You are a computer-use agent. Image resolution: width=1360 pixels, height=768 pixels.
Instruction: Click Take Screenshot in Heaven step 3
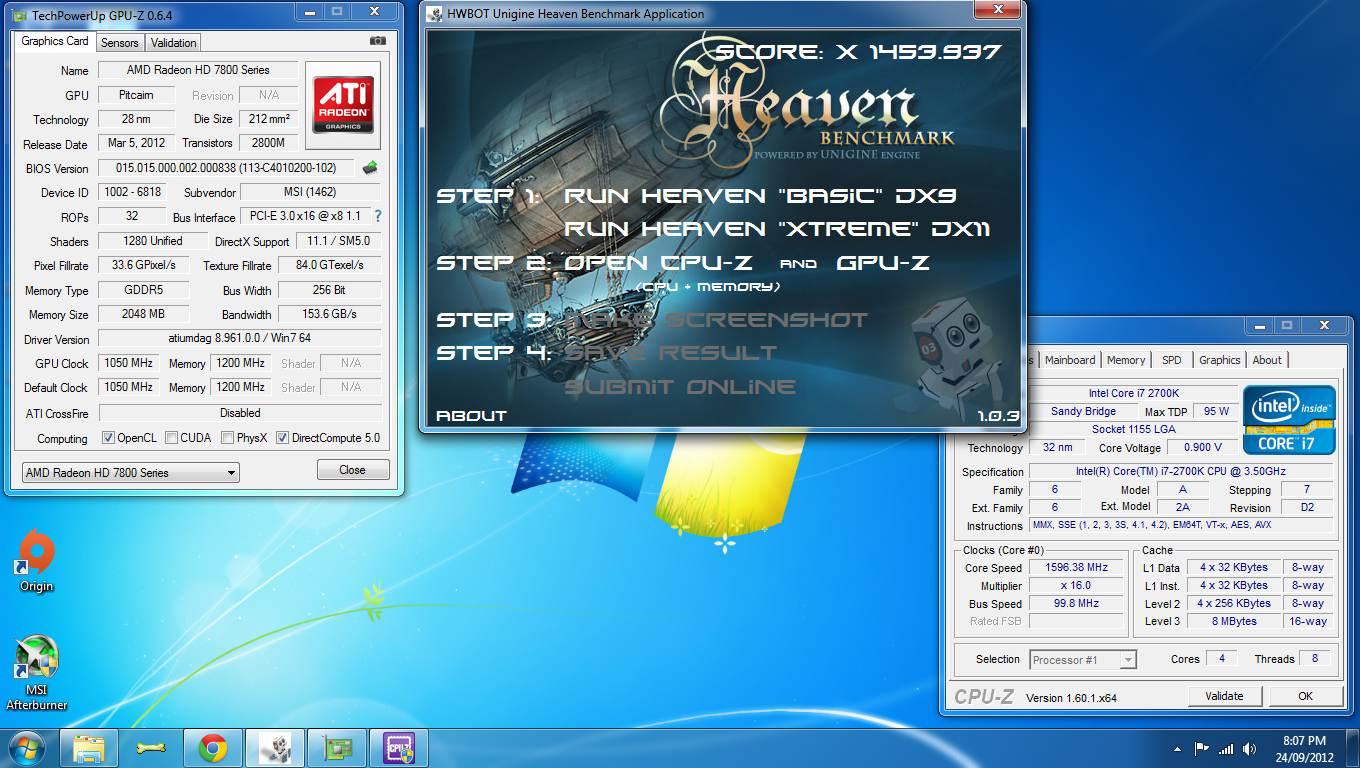[716, 320]
